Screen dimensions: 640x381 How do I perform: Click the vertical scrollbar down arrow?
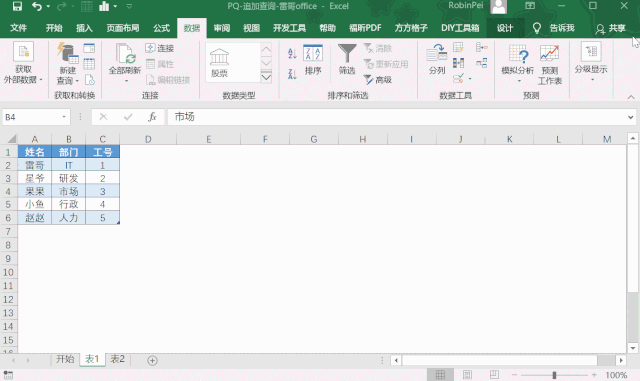pos(633,348)
